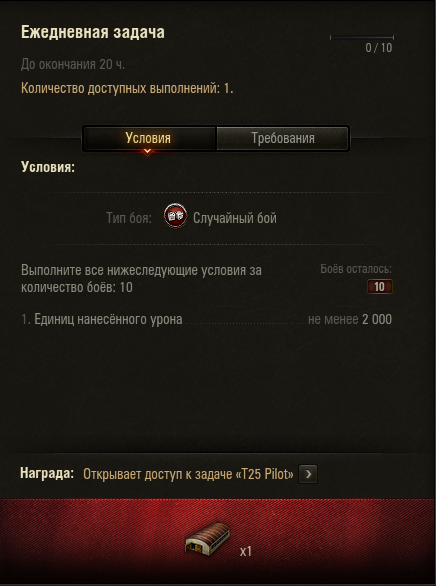Open the T25 Pilot task arrow button

[x=308, y=474]
